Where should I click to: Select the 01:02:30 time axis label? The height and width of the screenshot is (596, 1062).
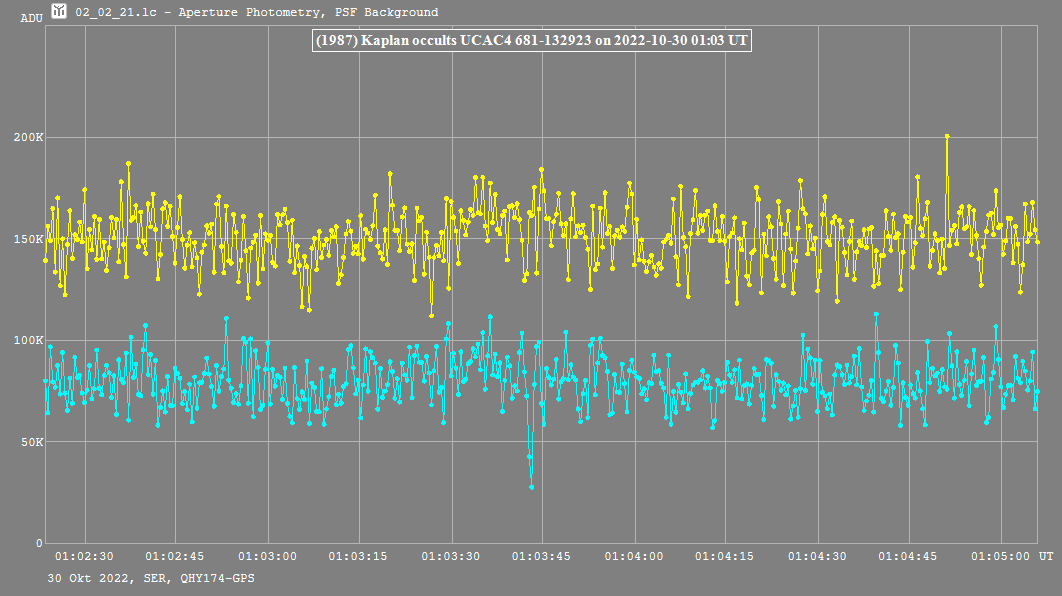click(x=84, y=556)
